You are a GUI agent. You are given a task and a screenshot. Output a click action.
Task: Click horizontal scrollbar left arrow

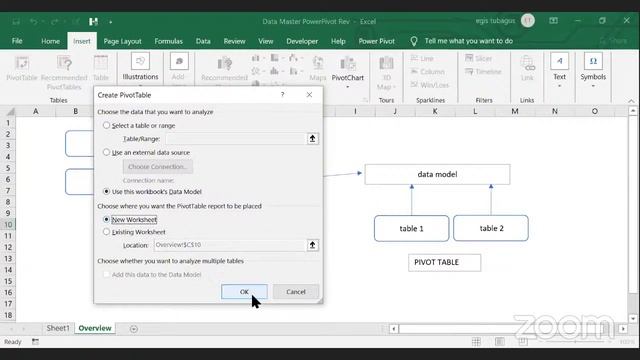pyautogui.click(x=393, y=329)
